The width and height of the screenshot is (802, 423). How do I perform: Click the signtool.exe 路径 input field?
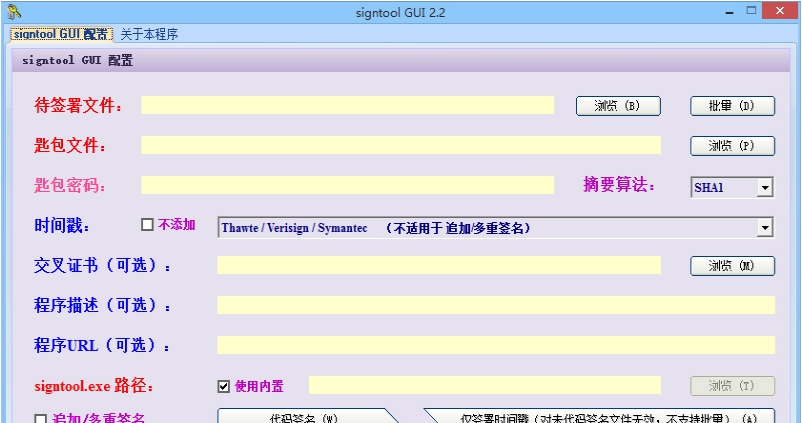click(x=484, y=385)
